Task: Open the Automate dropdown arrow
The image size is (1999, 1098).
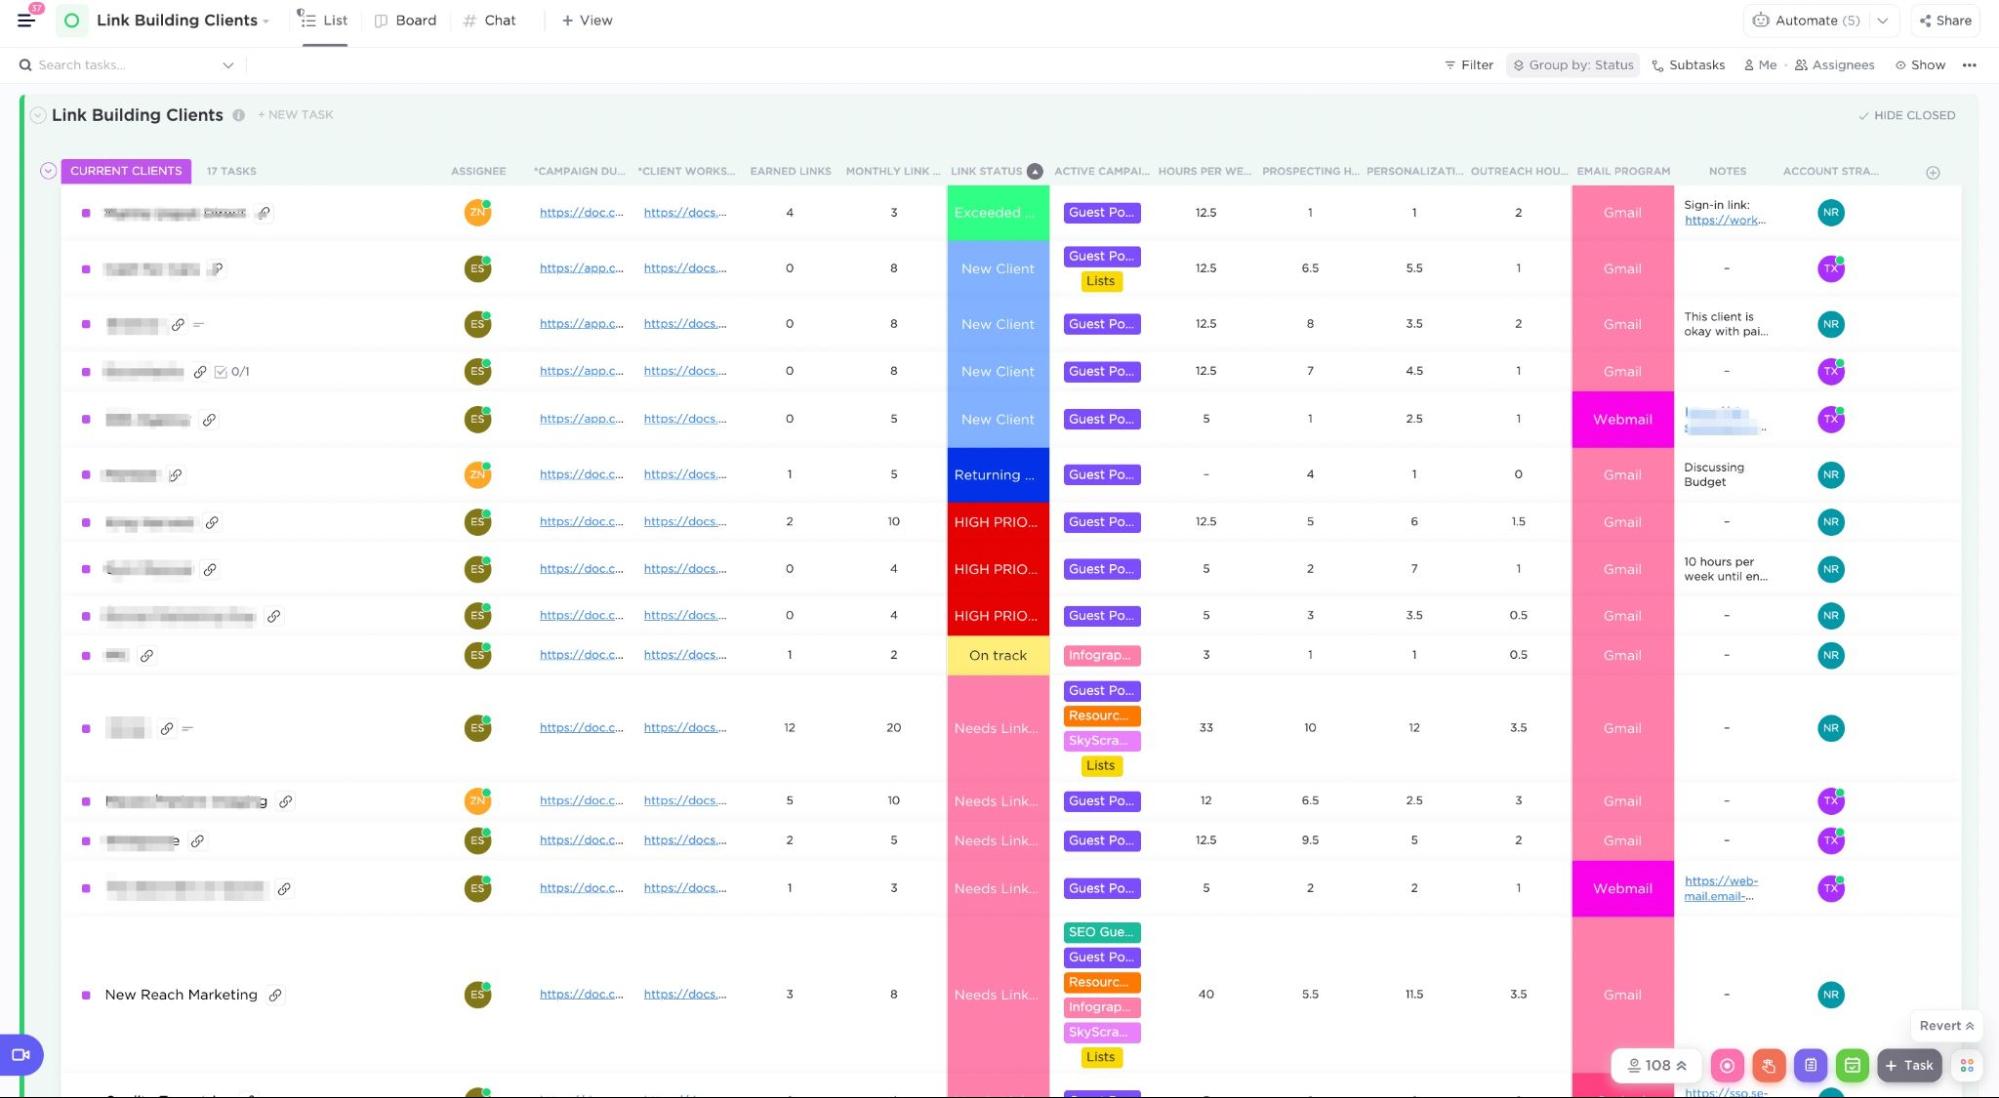Action: (1883, 20)
